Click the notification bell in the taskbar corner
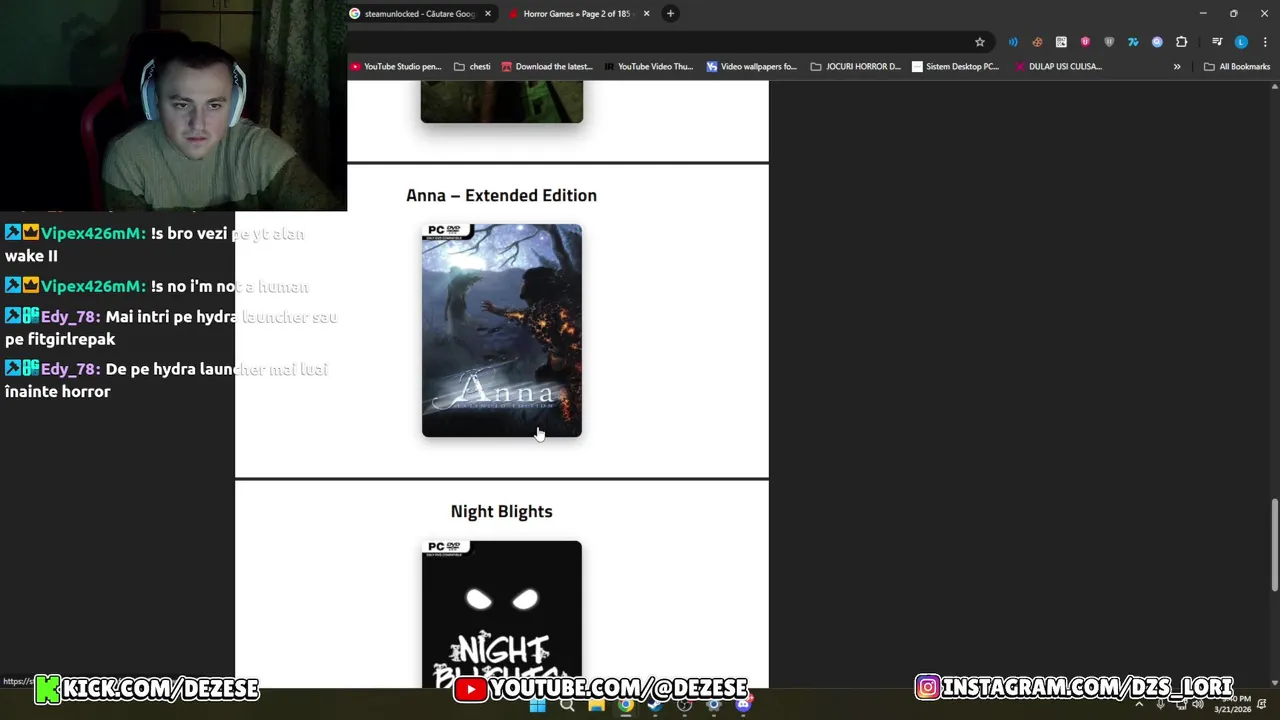This screenshot has height=720, width=1280. tap(1262, 704)
